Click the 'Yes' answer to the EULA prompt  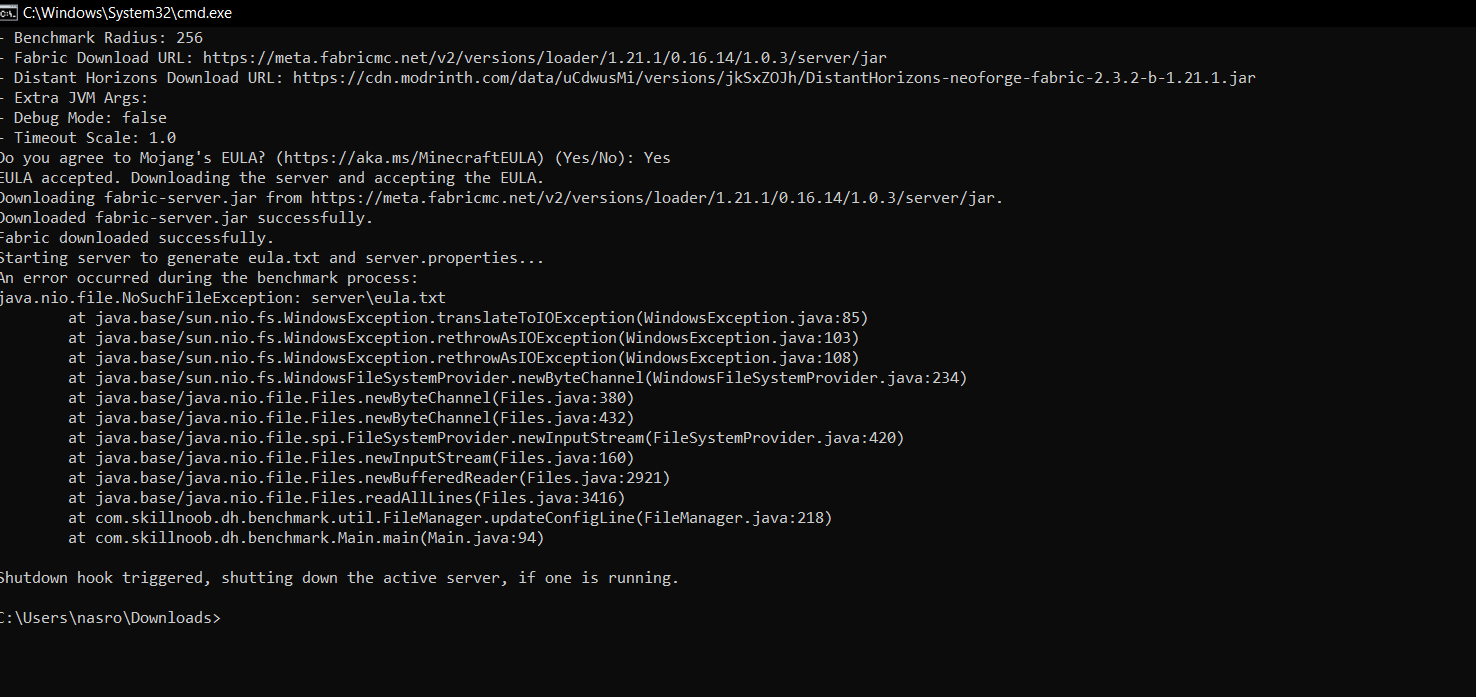657,158
